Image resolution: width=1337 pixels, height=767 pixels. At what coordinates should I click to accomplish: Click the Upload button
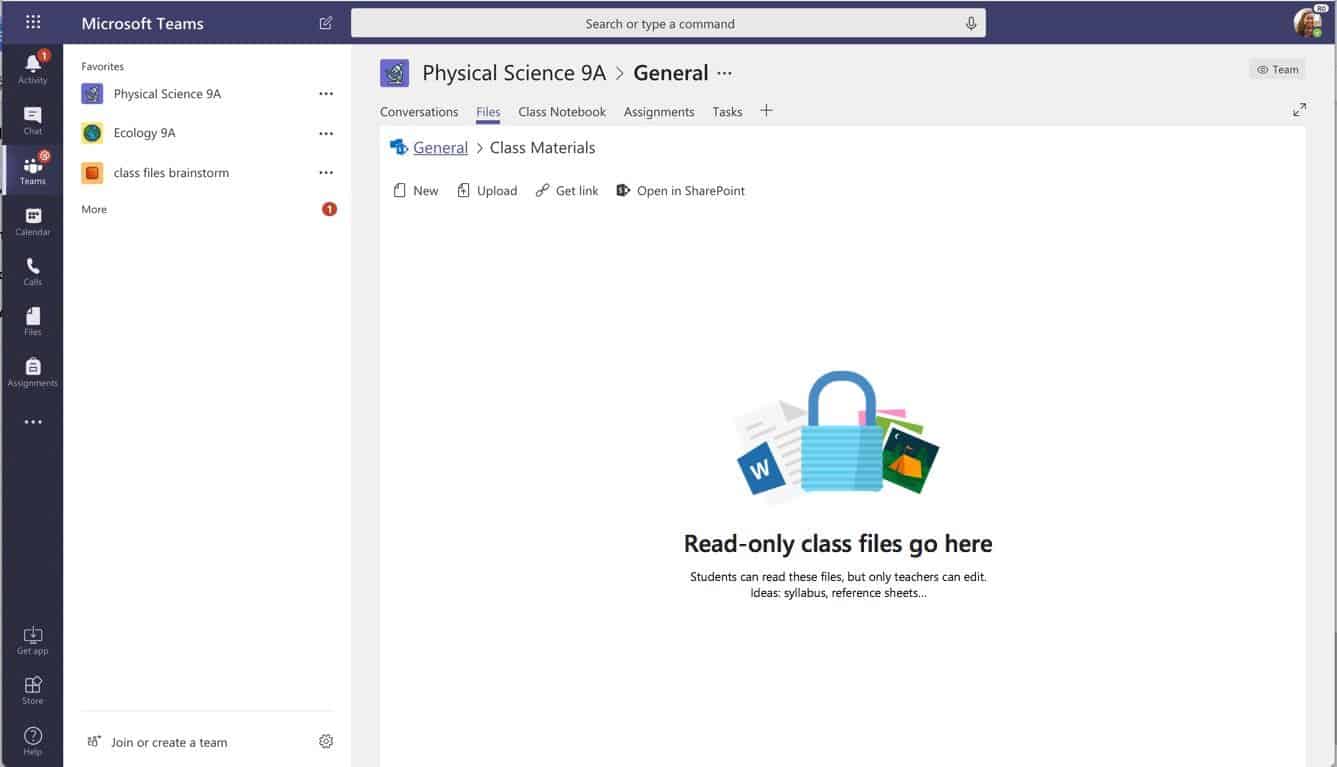point(487,191)
